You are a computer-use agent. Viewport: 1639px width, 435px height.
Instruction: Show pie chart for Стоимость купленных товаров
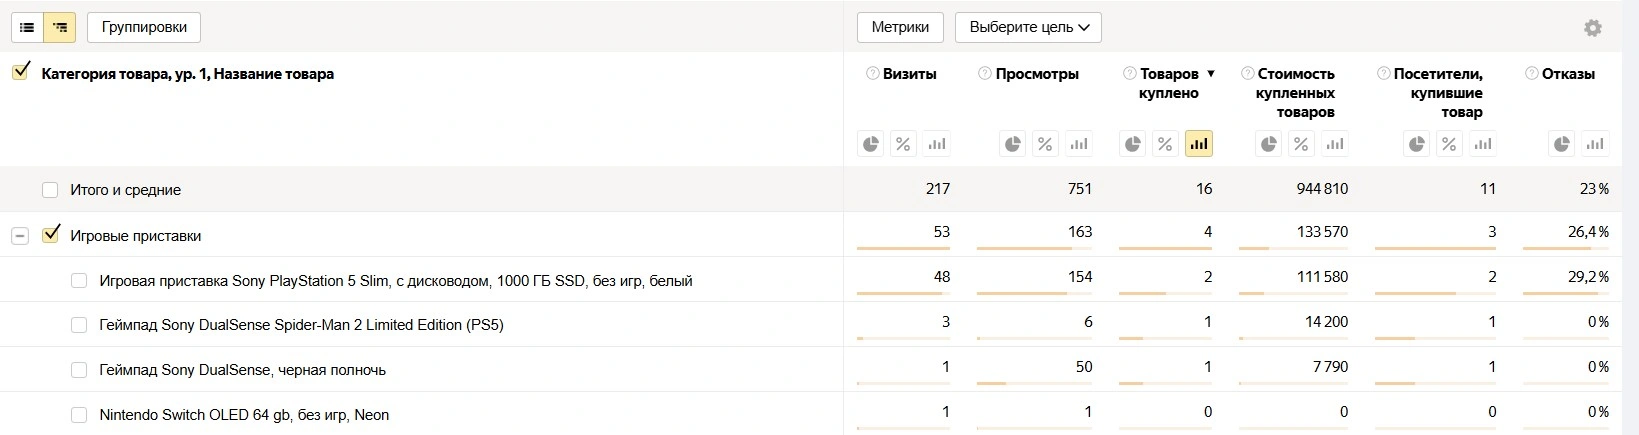[1268, 144]
